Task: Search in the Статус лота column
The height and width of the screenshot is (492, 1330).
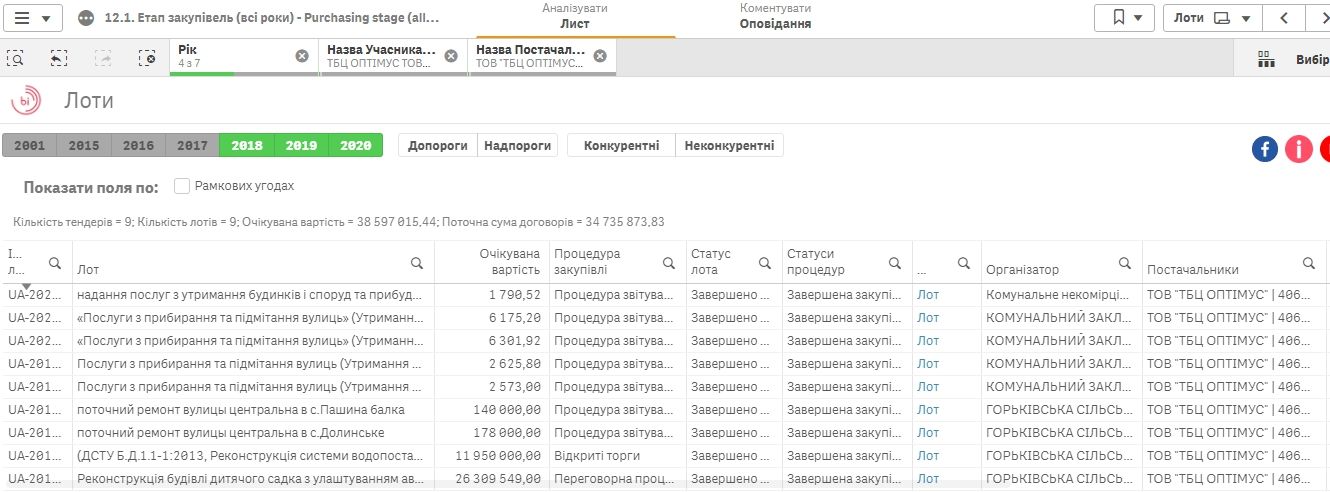Action: [765, 263]
